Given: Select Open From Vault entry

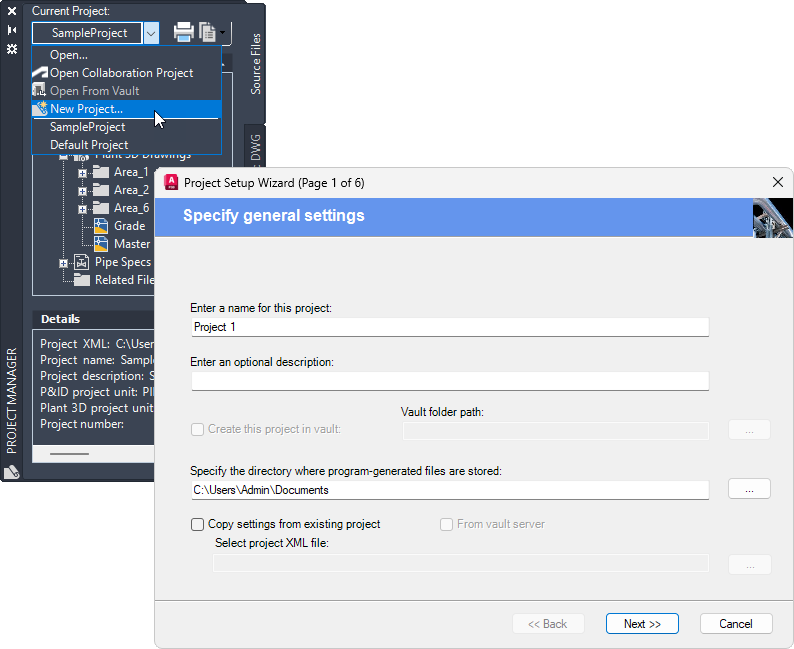Looking at the screenshot, I should point(127,91).
